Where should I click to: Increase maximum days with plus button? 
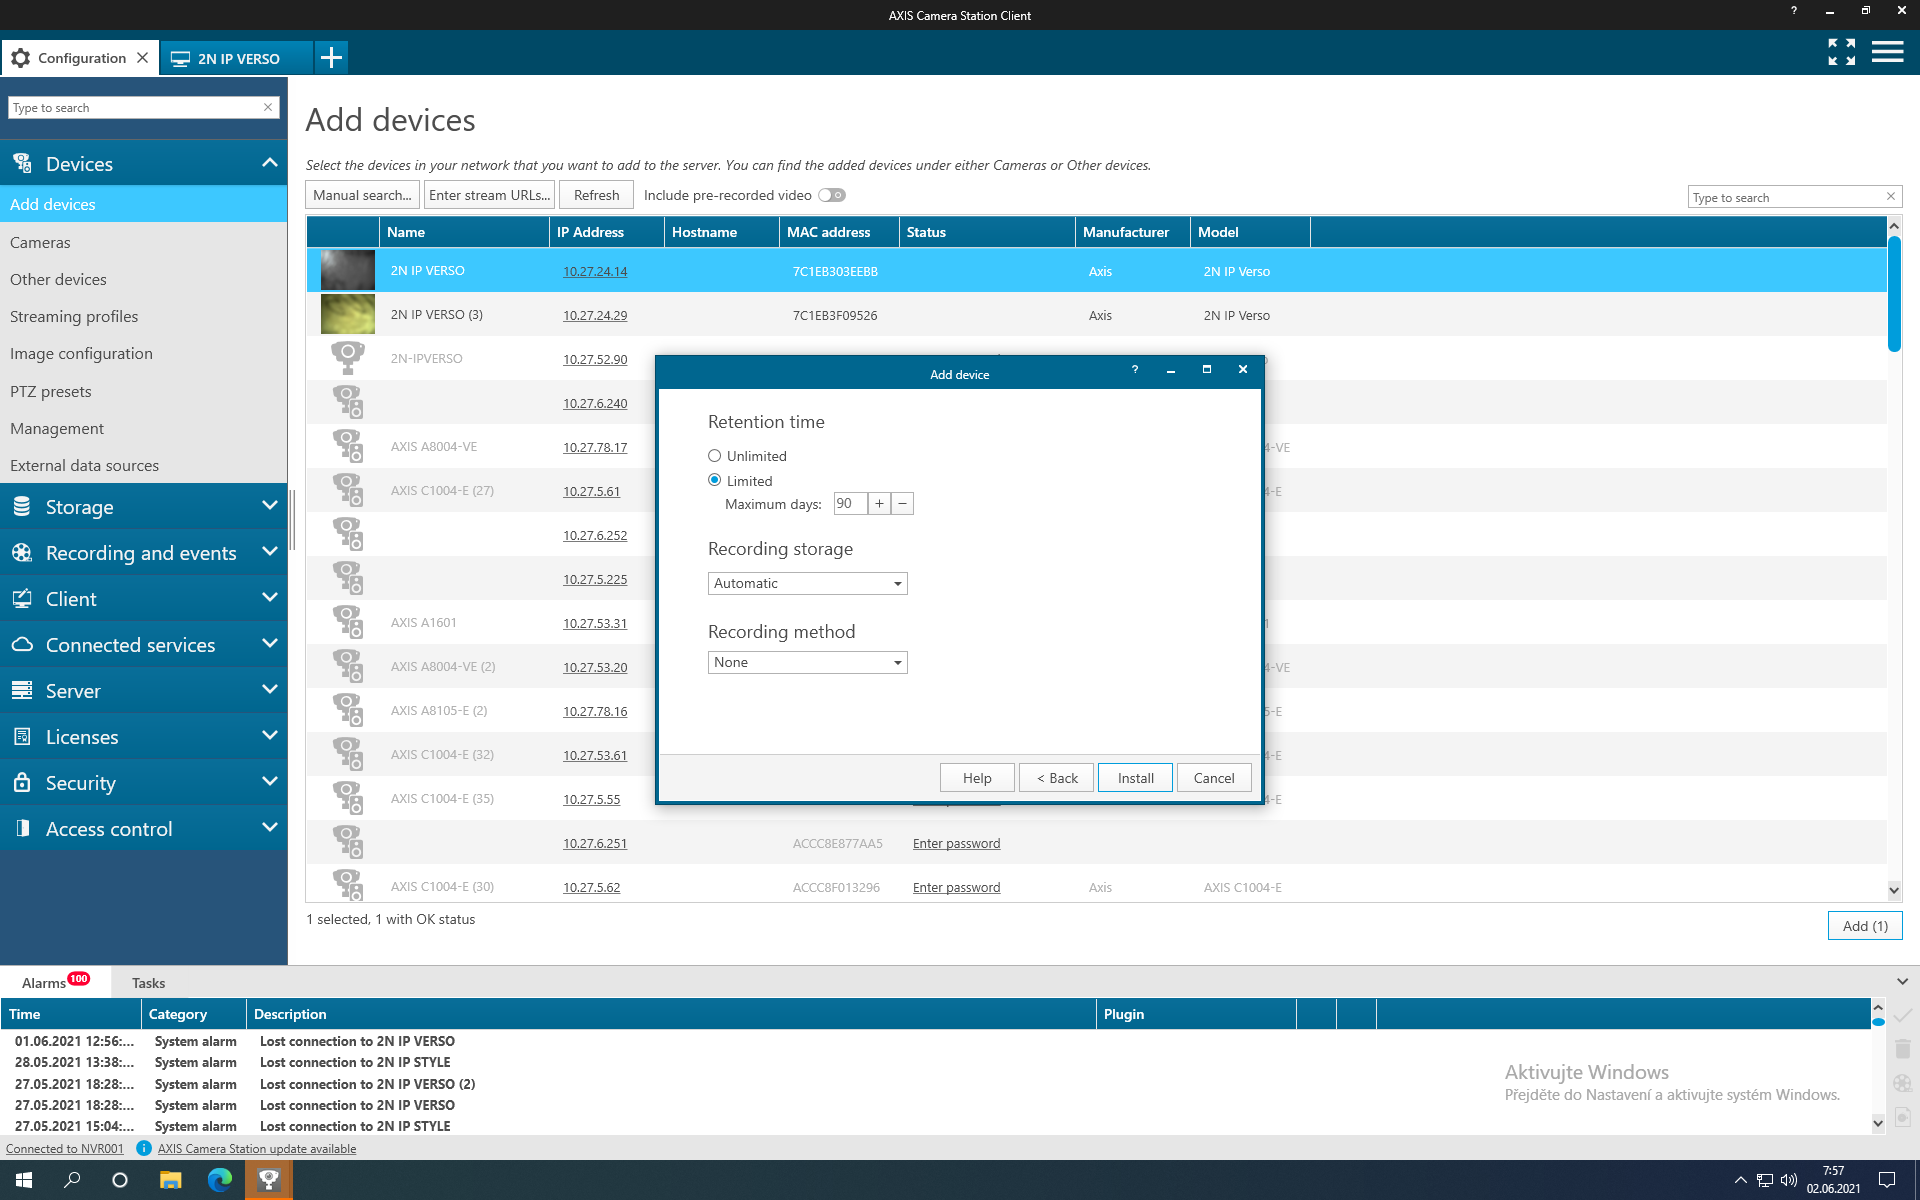879,503
